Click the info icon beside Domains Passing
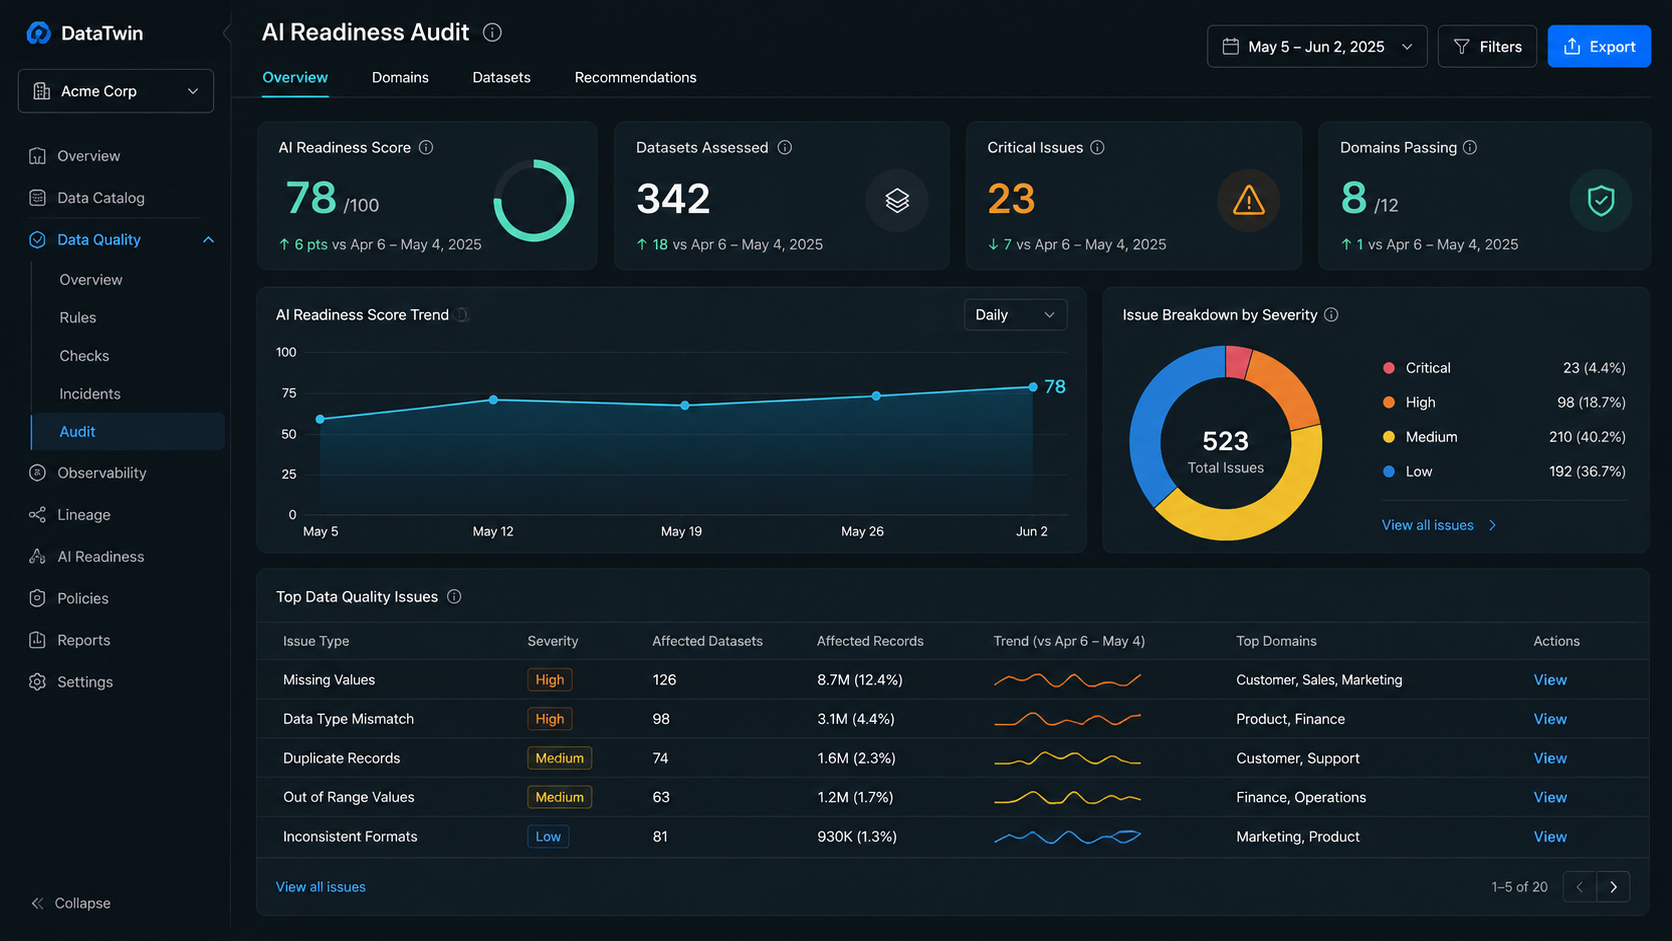The image size is (1672, 941). [1470, 147]
